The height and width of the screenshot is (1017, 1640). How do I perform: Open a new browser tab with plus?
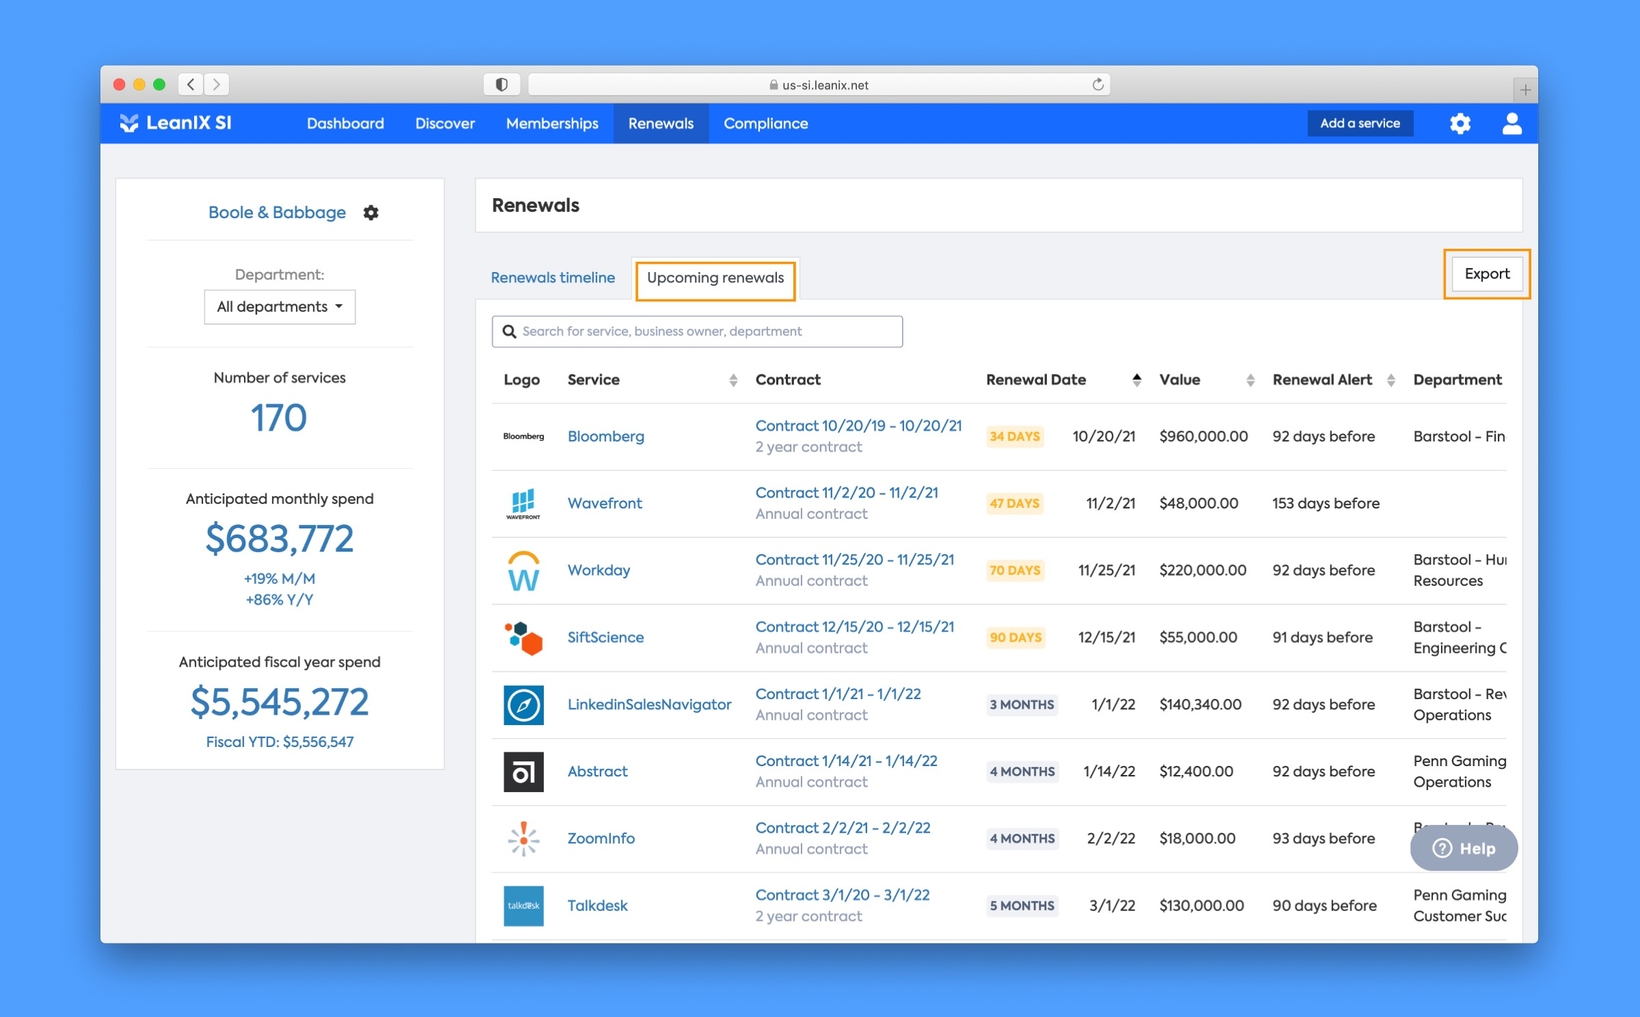(1525, 89)
